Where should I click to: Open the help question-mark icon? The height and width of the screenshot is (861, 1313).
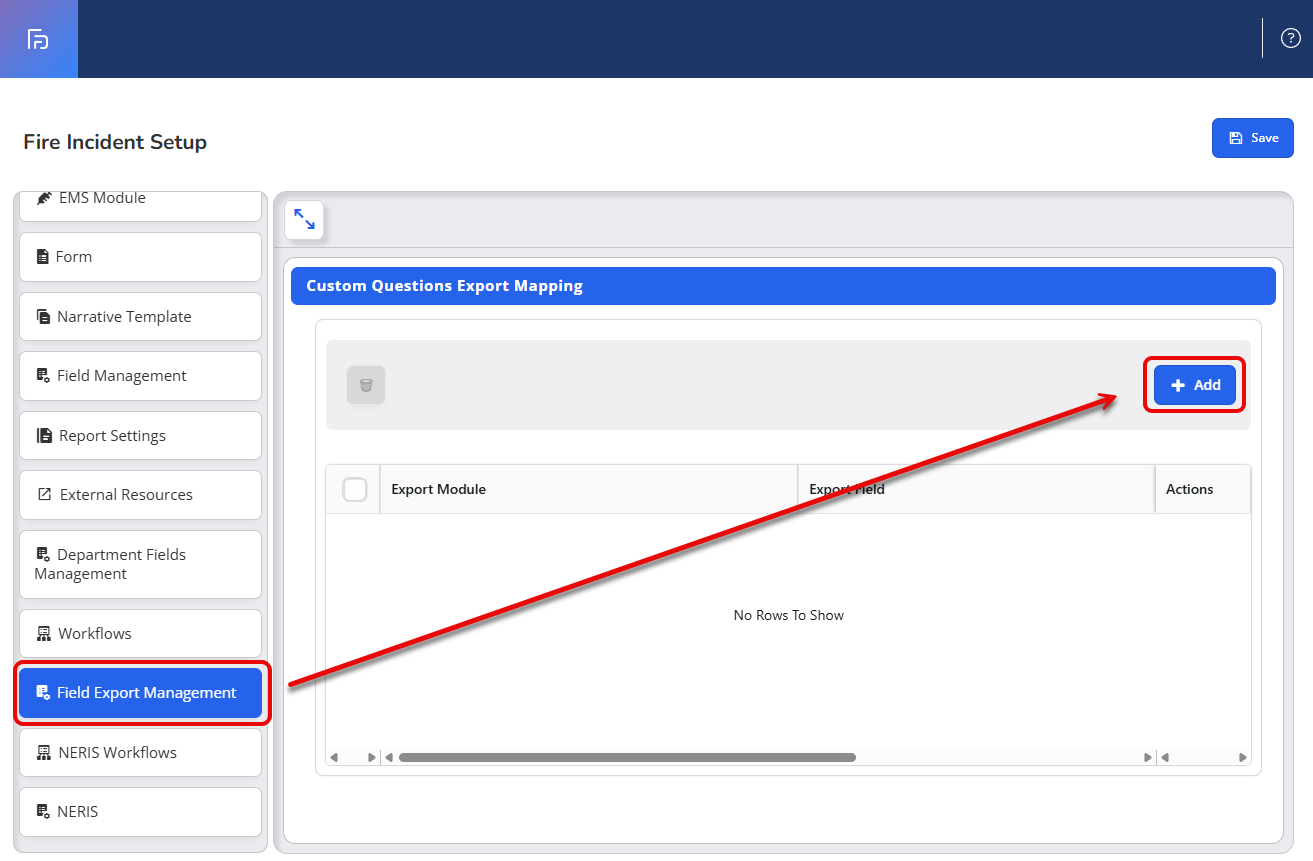pyautogui.click(x=1291, y=39)
